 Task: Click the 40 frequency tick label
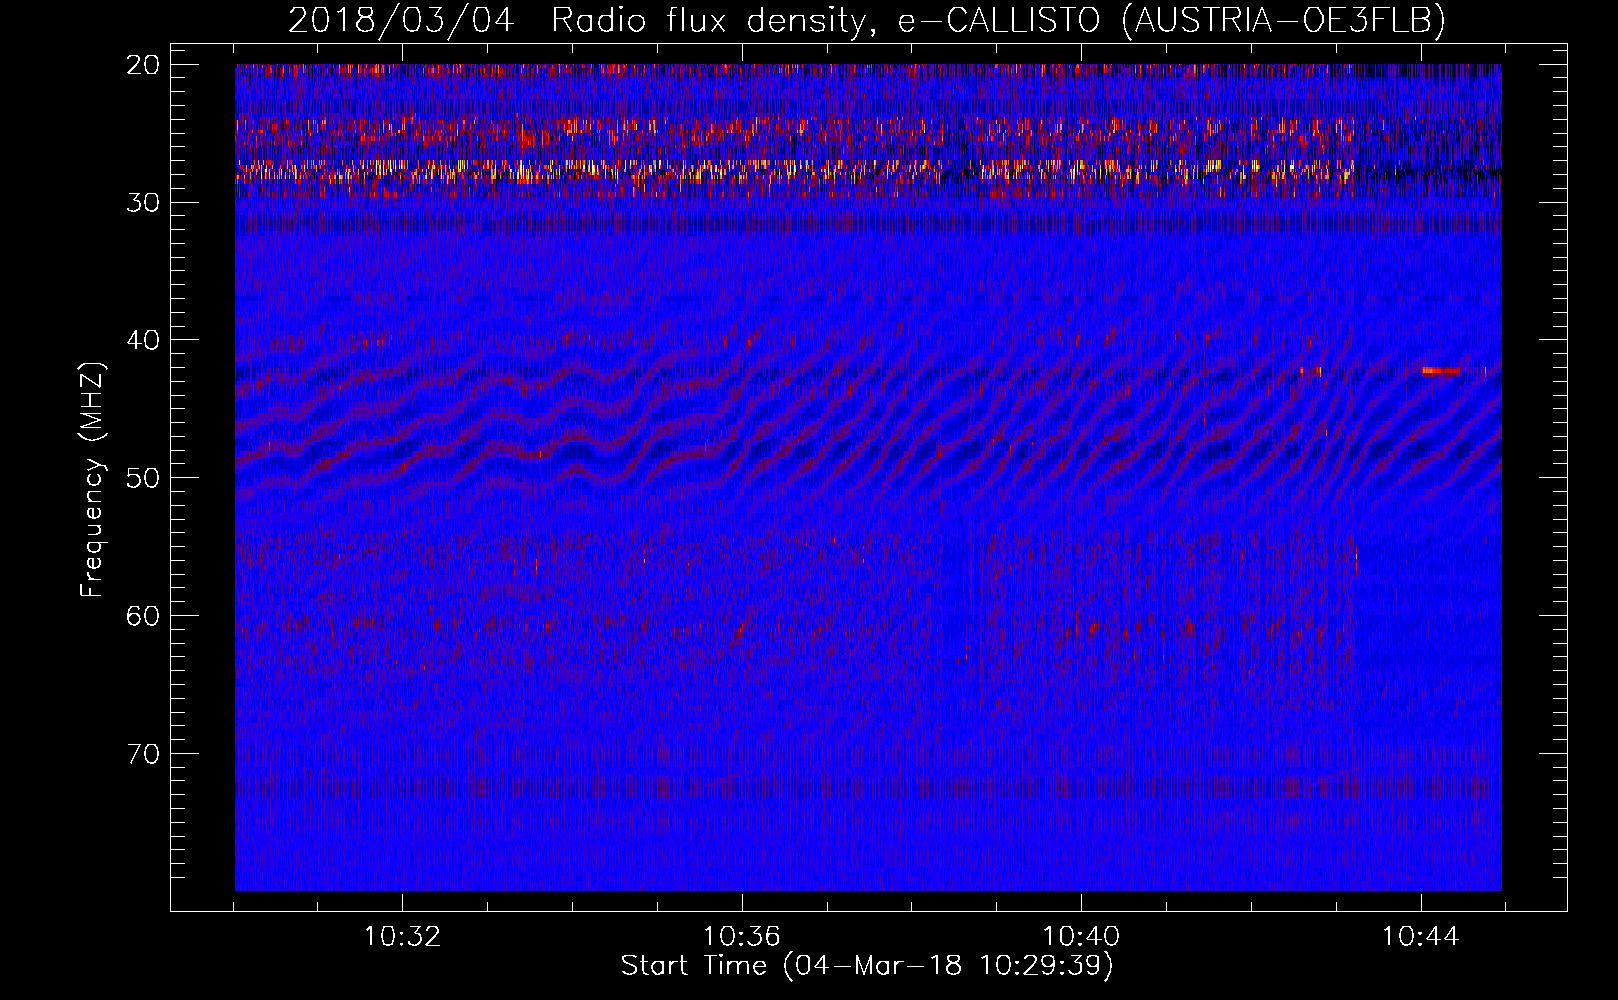(144, 340)
